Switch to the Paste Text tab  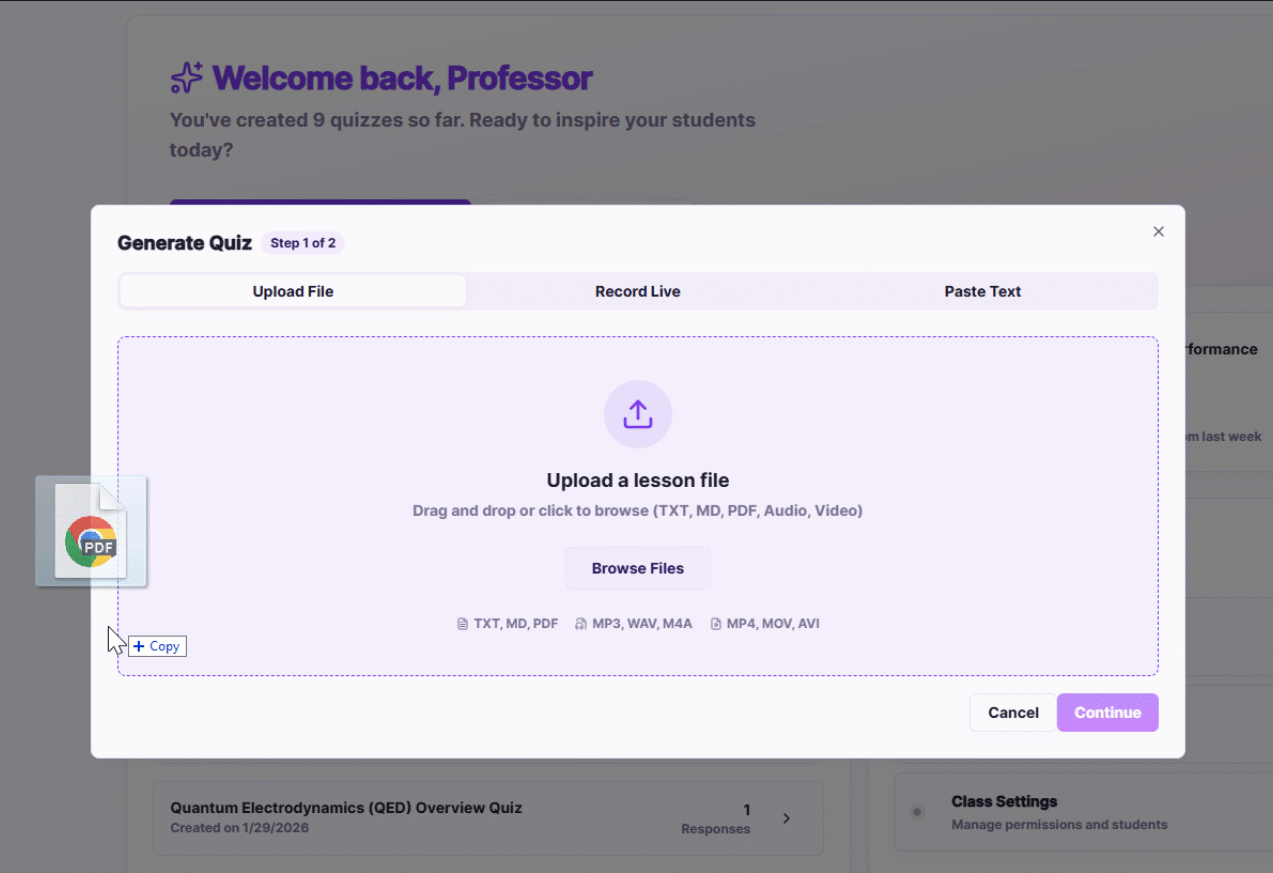(982, 291)
